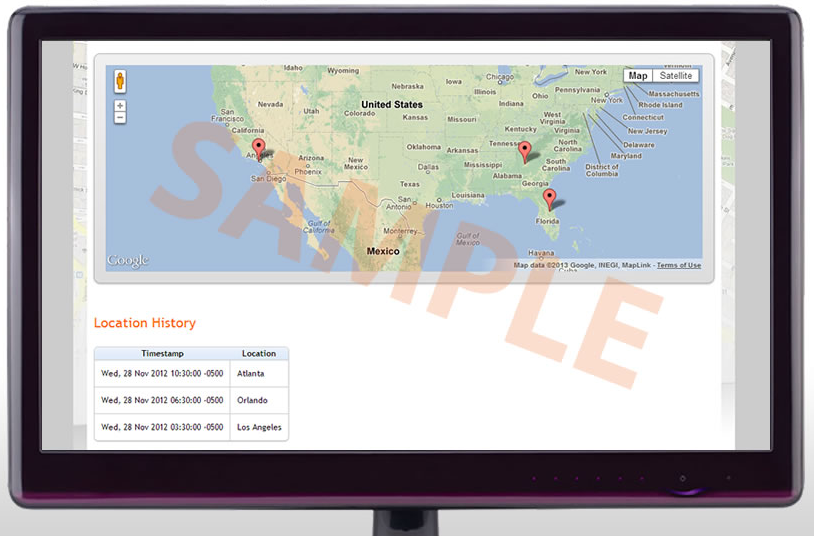Click the 06:30:00 timestamp entry
This screenshot has height=536, width=814.
(162, 401)
